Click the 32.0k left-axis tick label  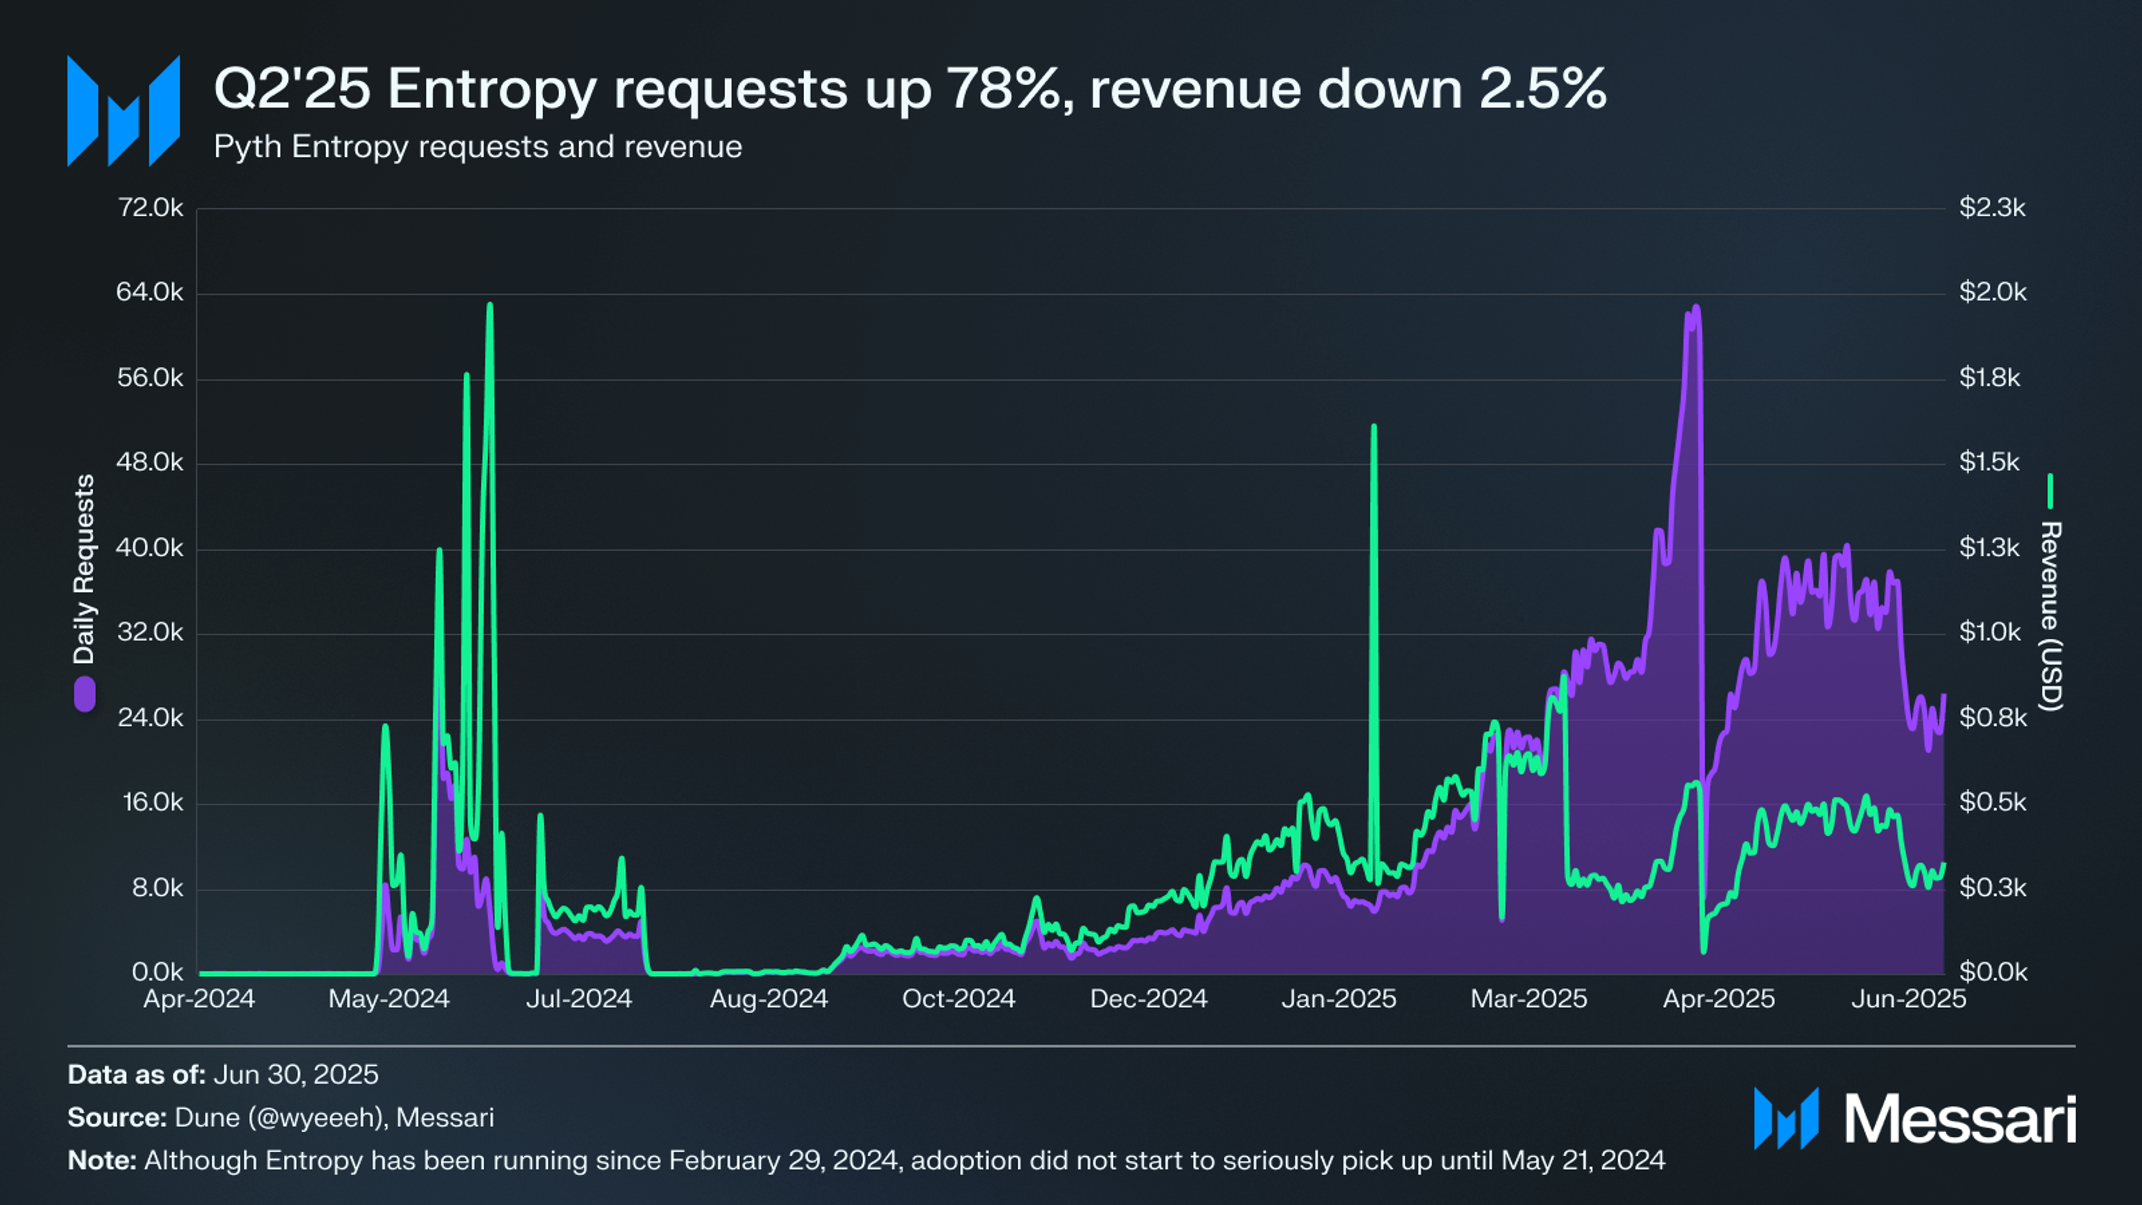[x=150, y=633]
